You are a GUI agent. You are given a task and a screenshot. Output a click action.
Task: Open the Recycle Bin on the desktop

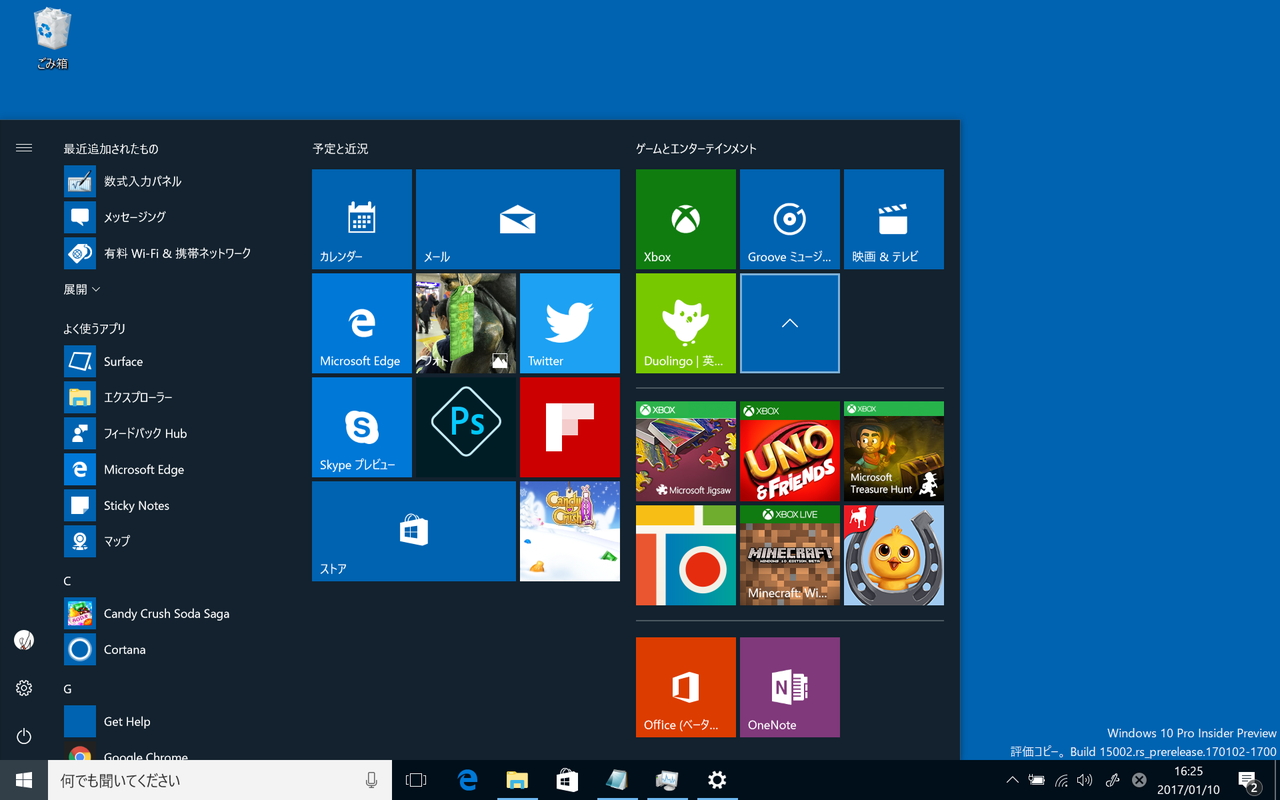52,40
